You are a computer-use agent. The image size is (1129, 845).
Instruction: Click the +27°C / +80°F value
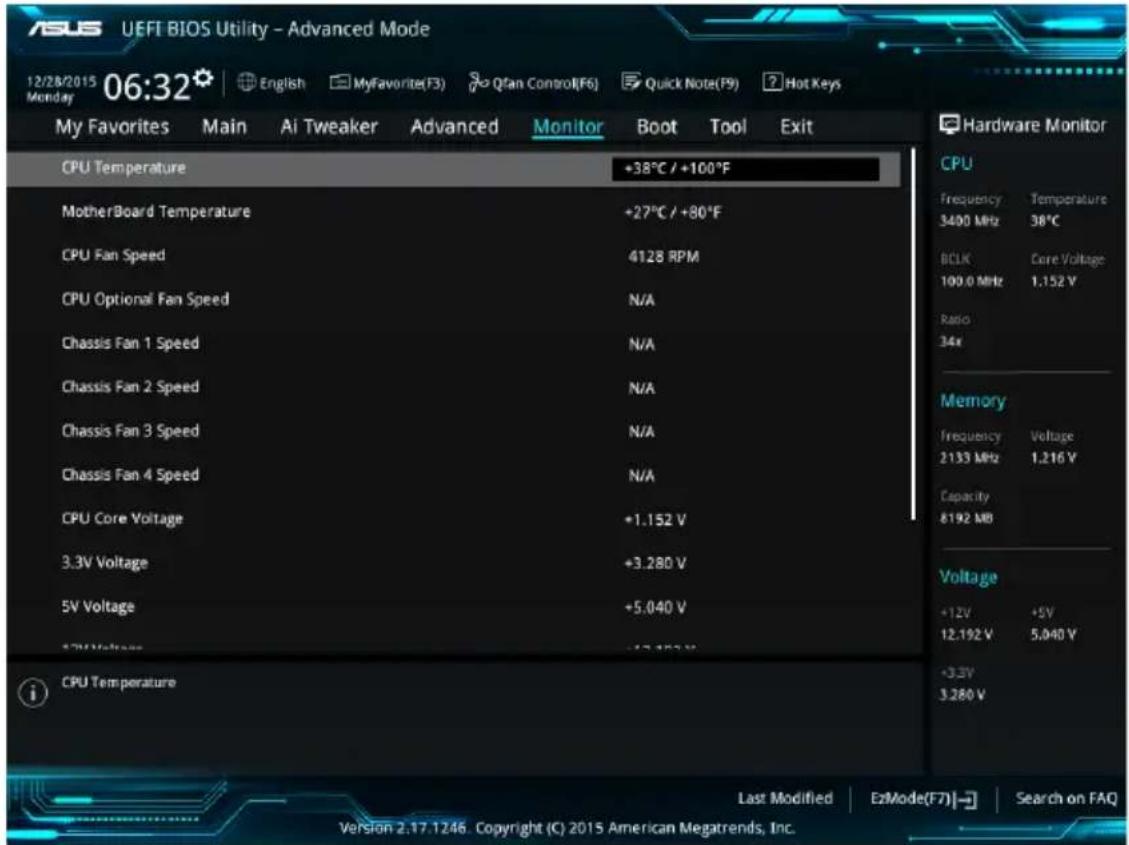pos(673,212)
